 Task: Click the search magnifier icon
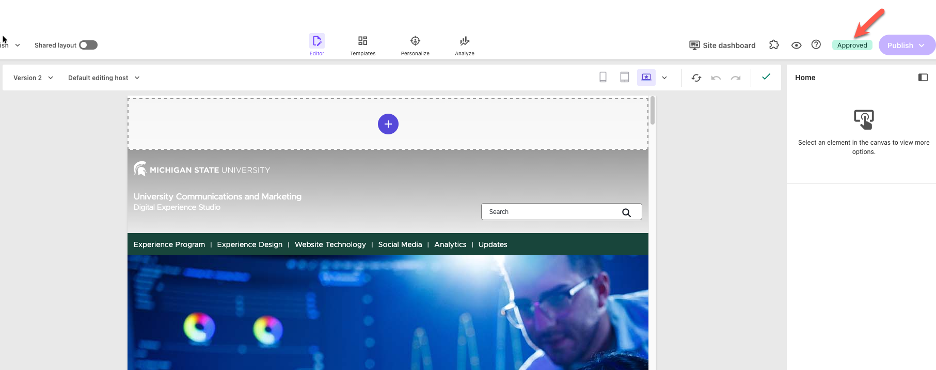626,212
